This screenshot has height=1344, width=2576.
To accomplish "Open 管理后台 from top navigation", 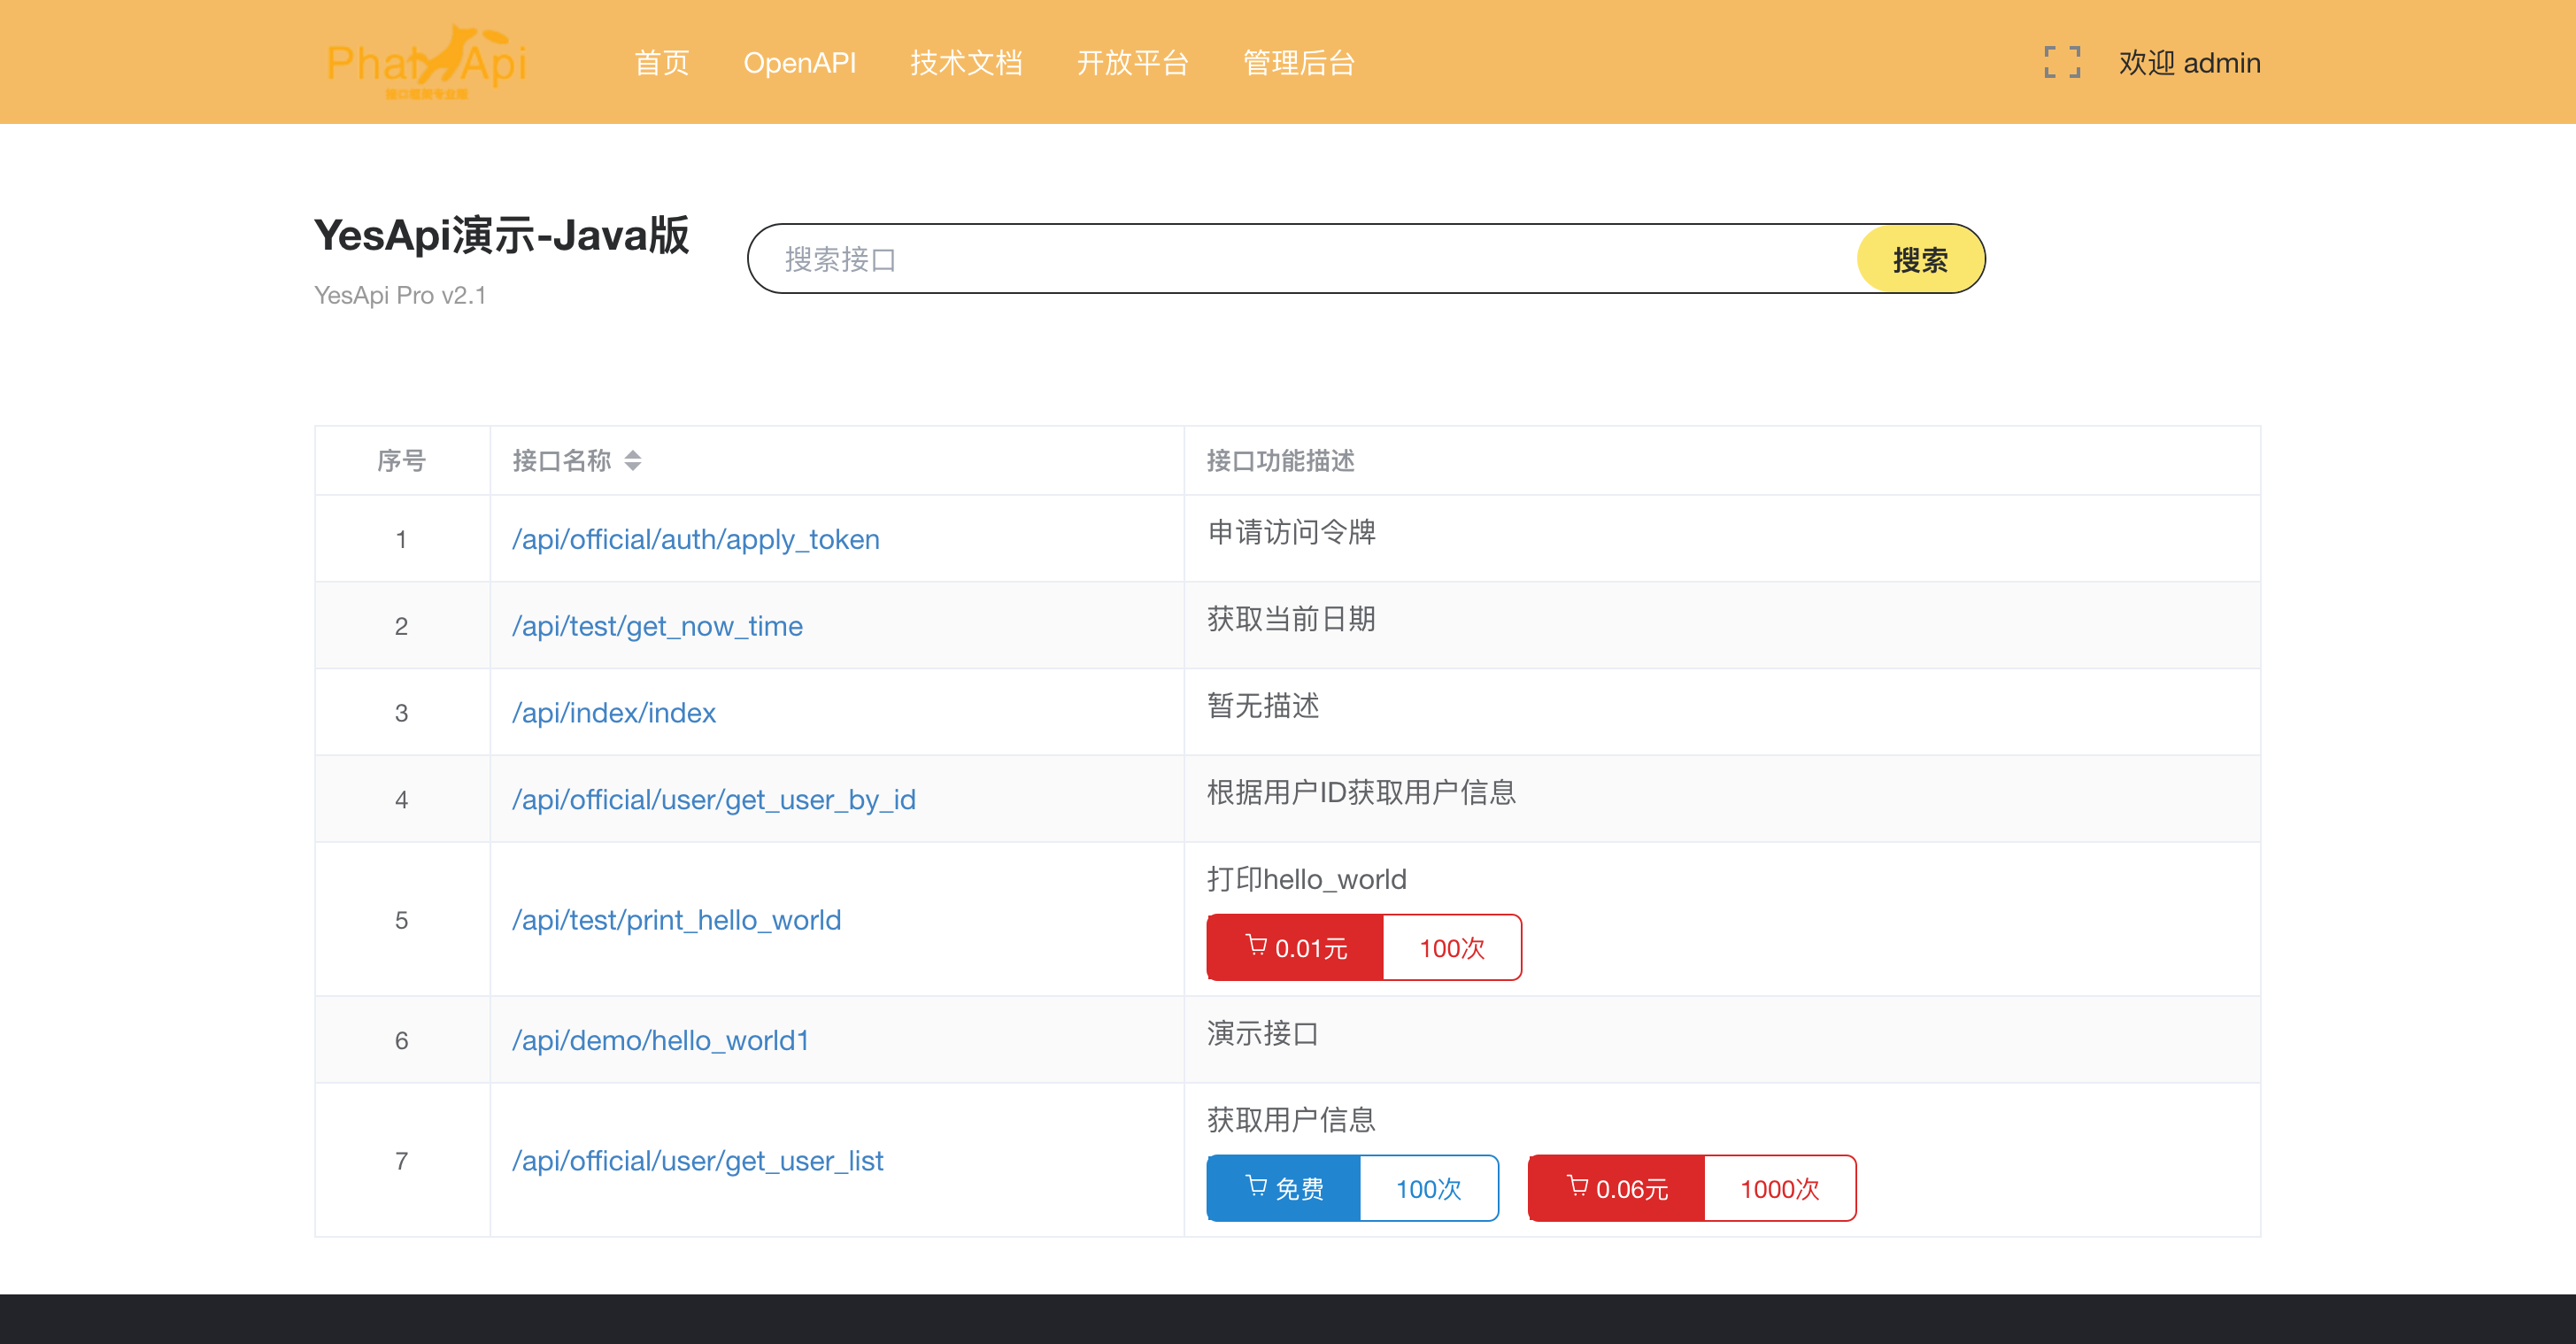I will point(1298,63).
